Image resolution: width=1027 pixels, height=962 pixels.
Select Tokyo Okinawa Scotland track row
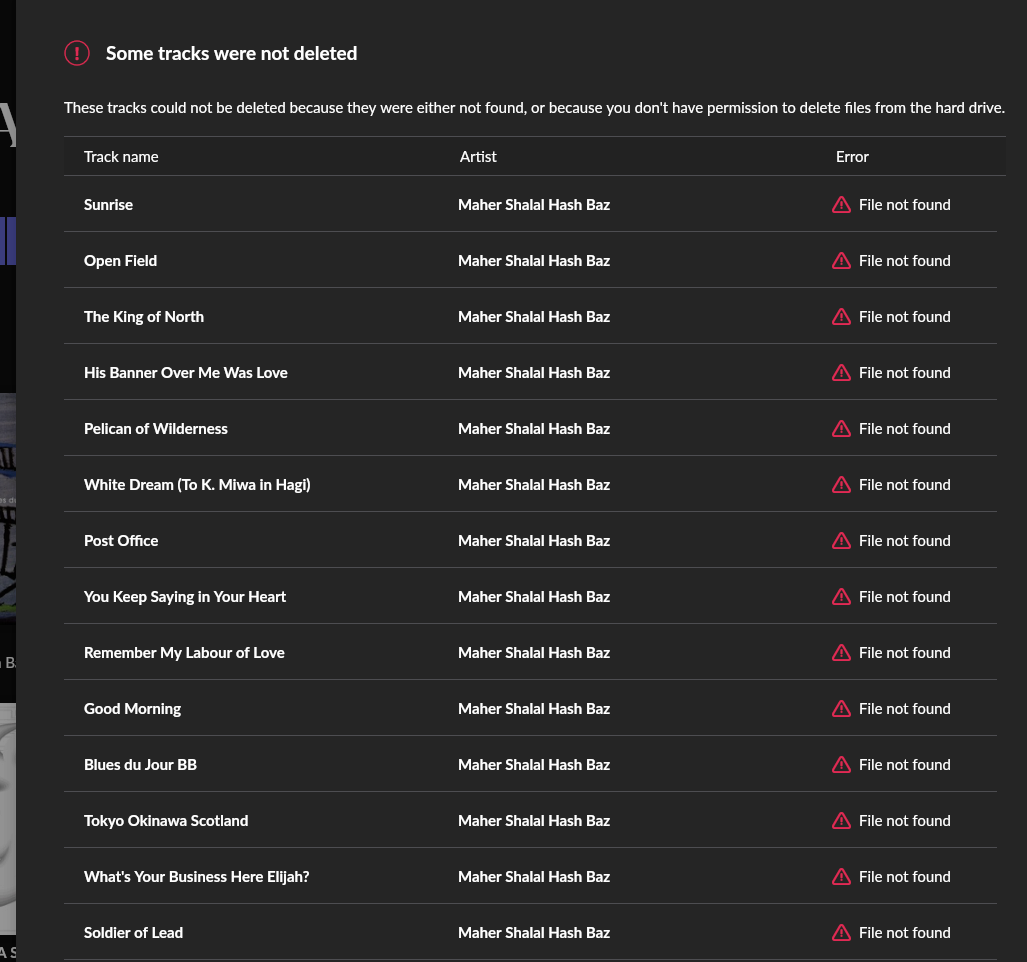coord(531,821)
